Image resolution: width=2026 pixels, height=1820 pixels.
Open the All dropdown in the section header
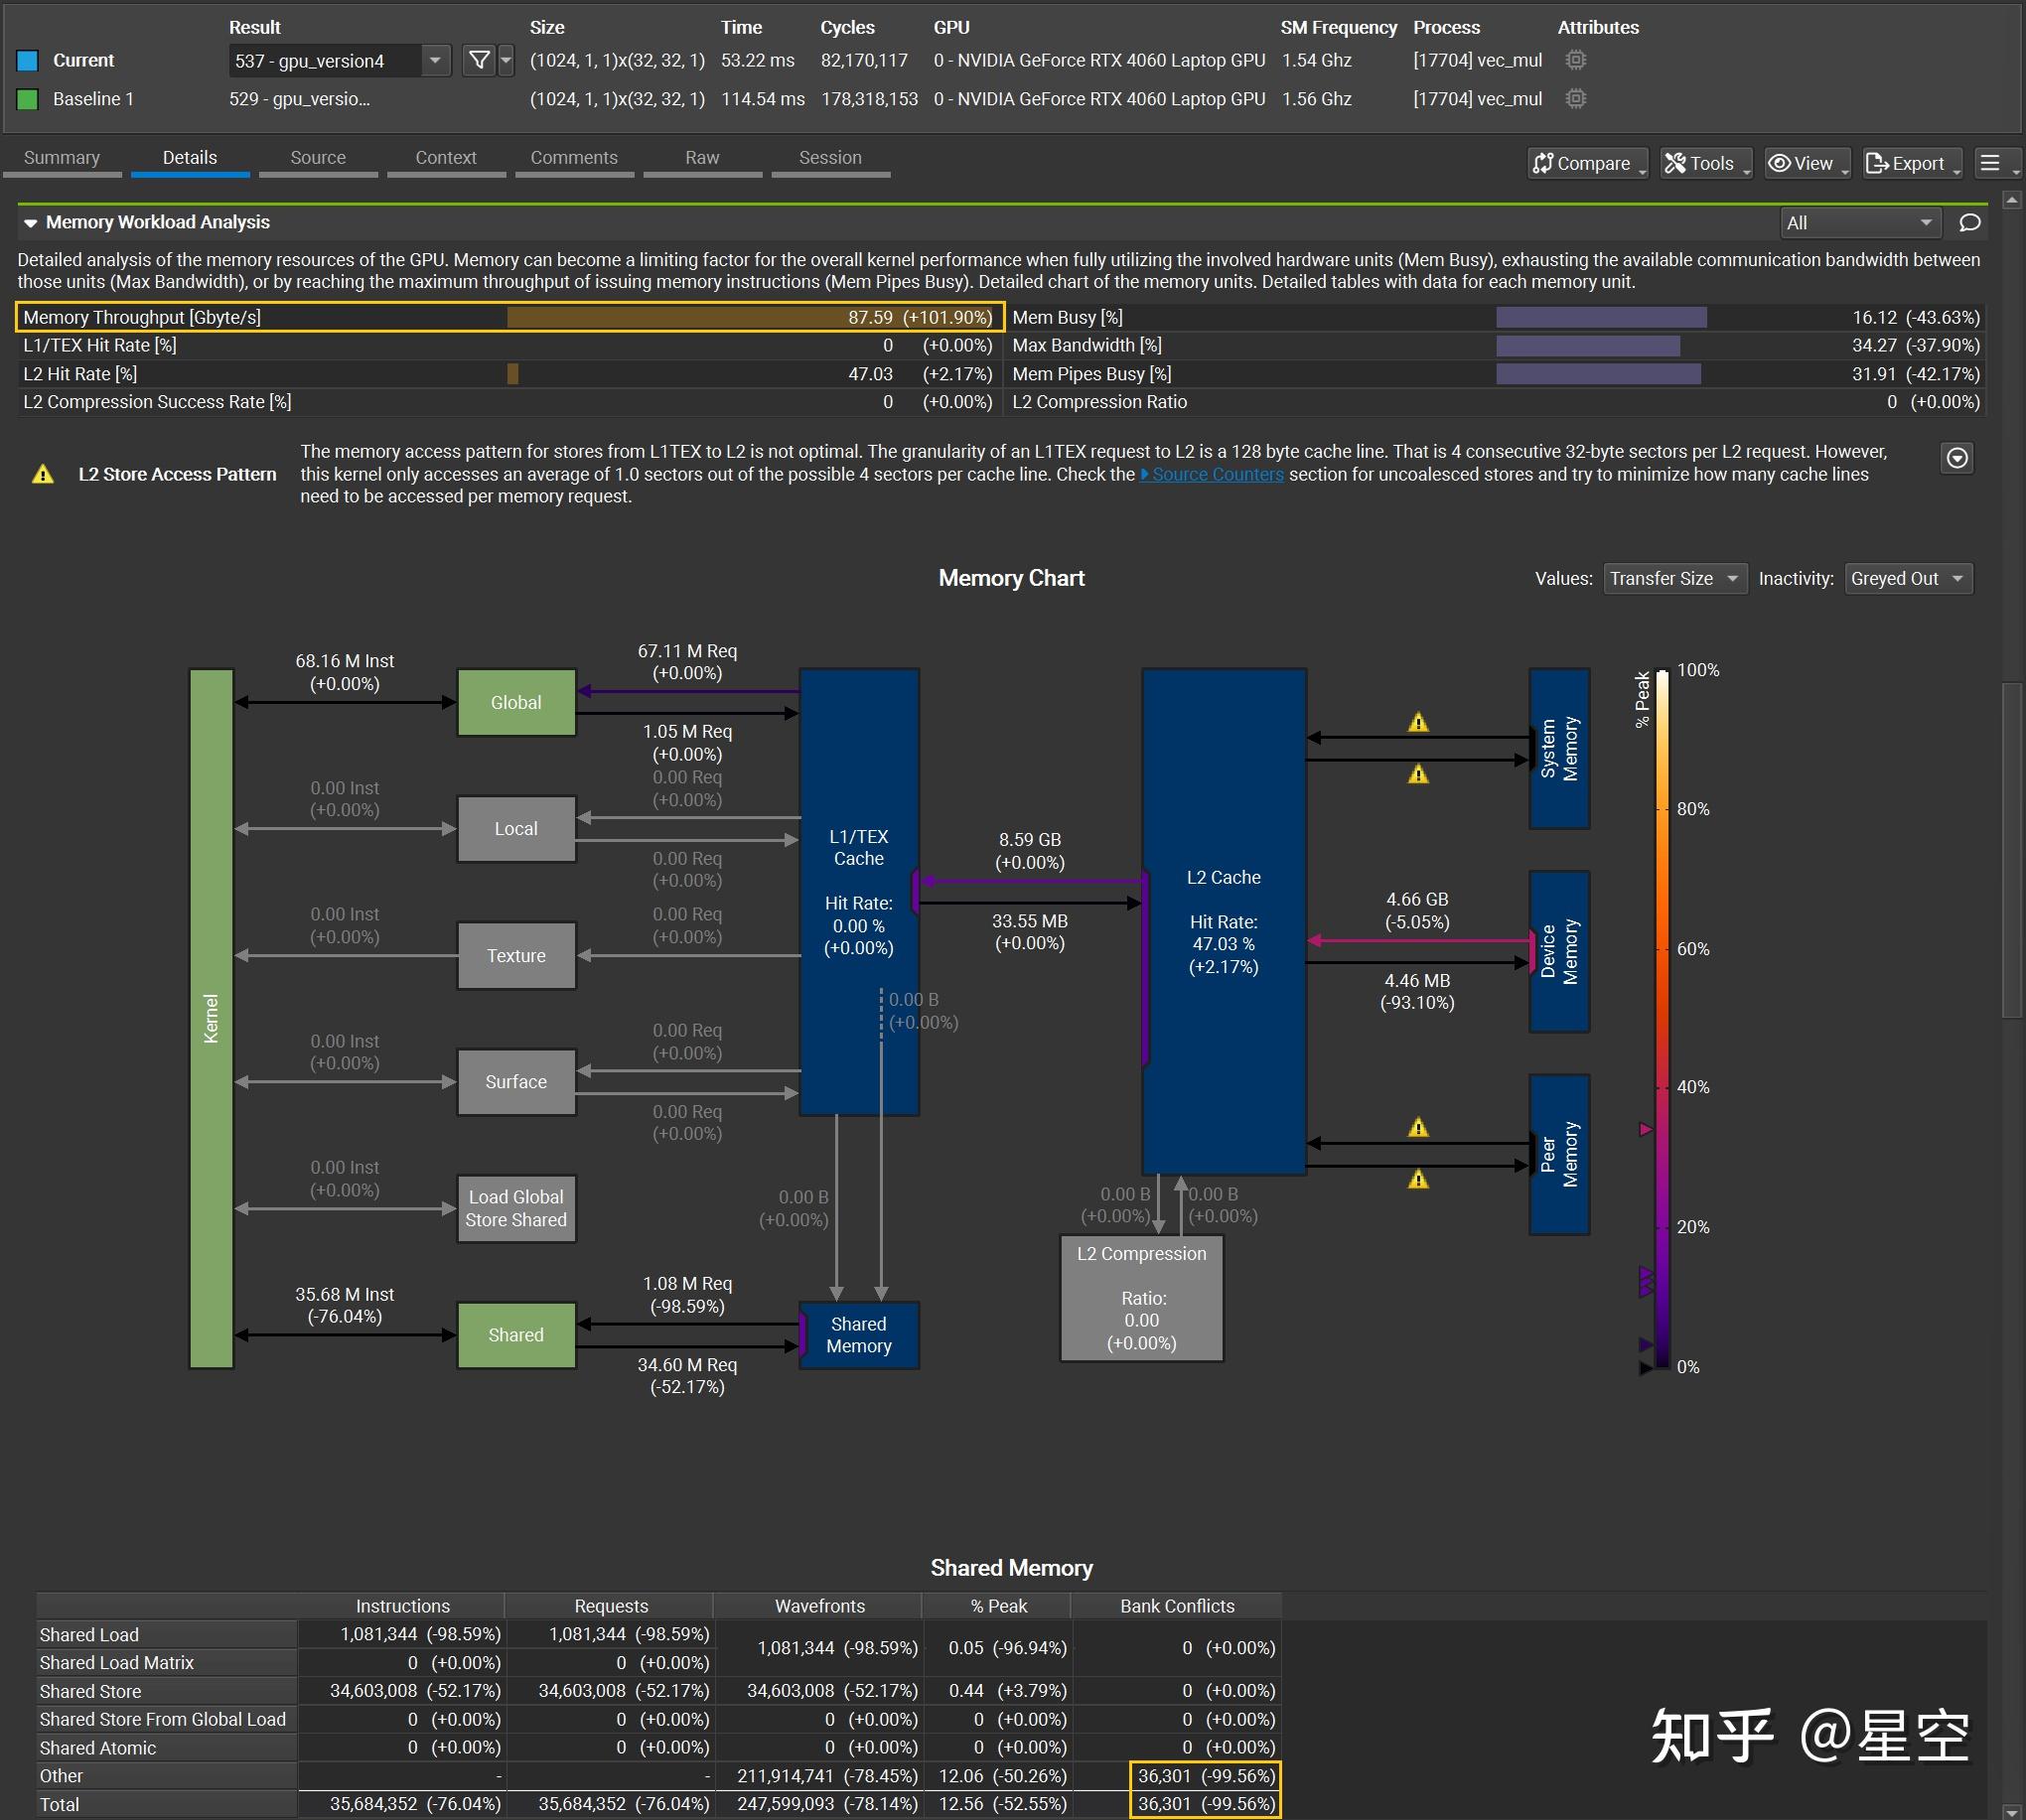pos(1860,223)
